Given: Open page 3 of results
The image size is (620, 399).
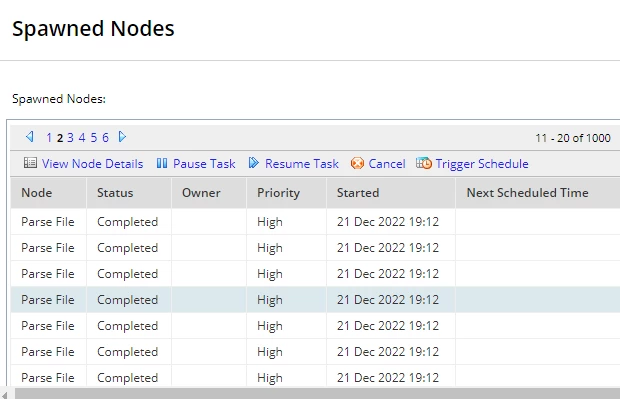Looking at the screenshot, I should coord(70,138).
